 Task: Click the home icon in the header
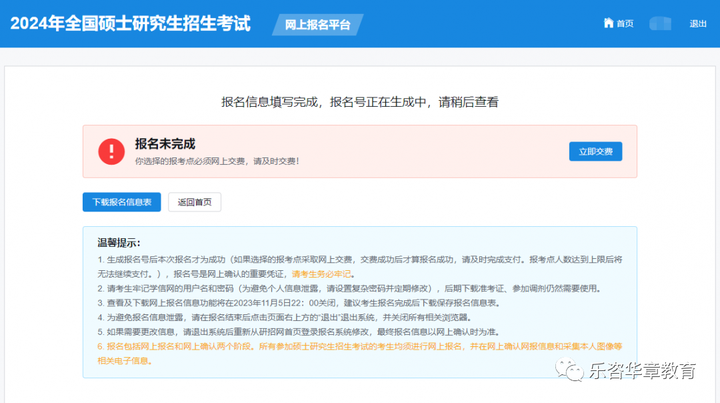pos(608,23)
